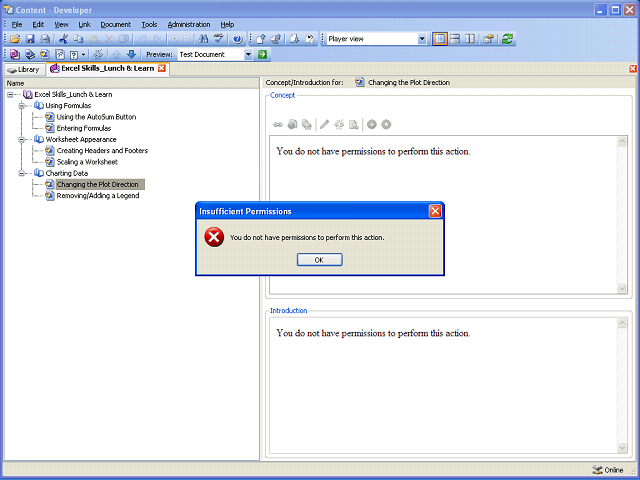This screenshot has width=640, height=480.
Task: Select the Entering Formulas topic
Action: pyautogui.click(x=84, y=128)
